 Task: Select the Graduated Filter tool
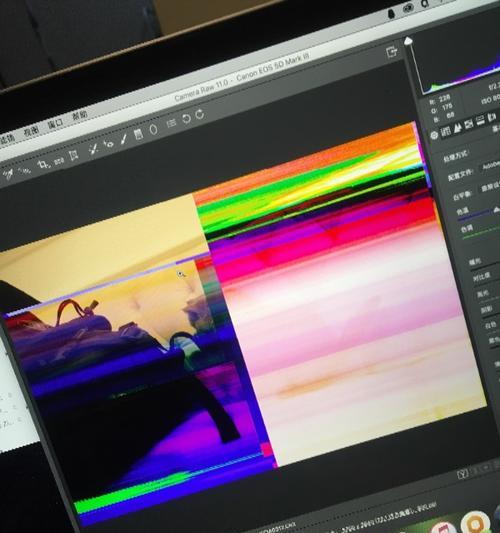(x=138, y=135)
